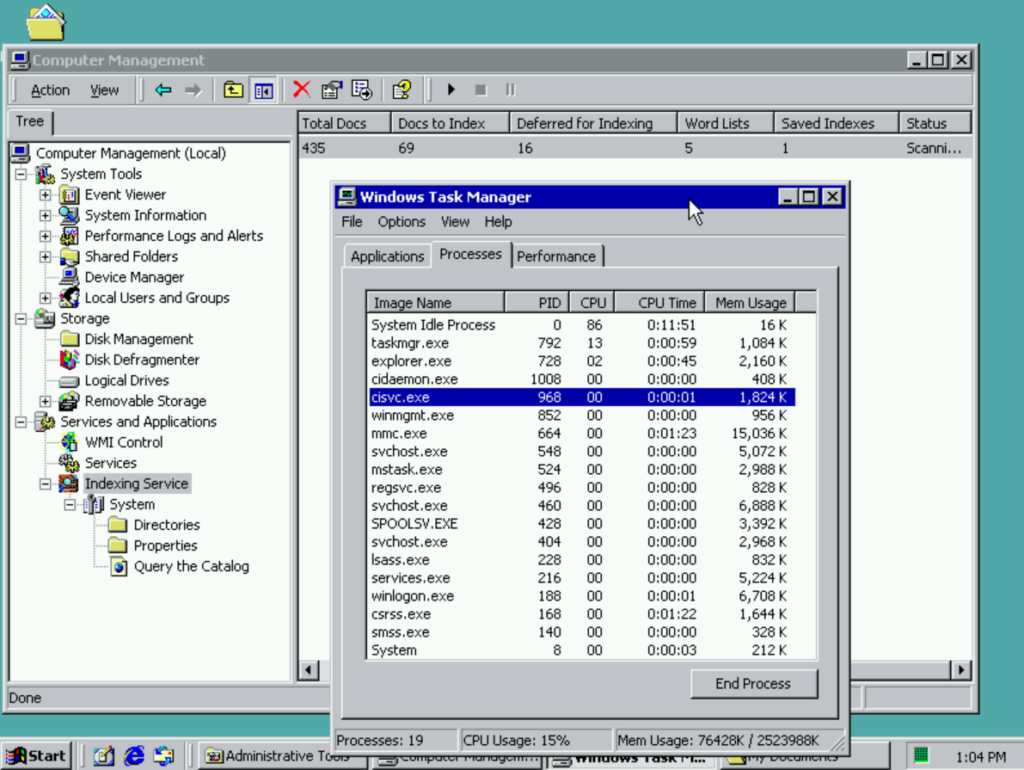Toggle the Show/Hide Console Tree icon
Image resolution: width=1024 pixels, height=770 pixels.
point(263,90)
